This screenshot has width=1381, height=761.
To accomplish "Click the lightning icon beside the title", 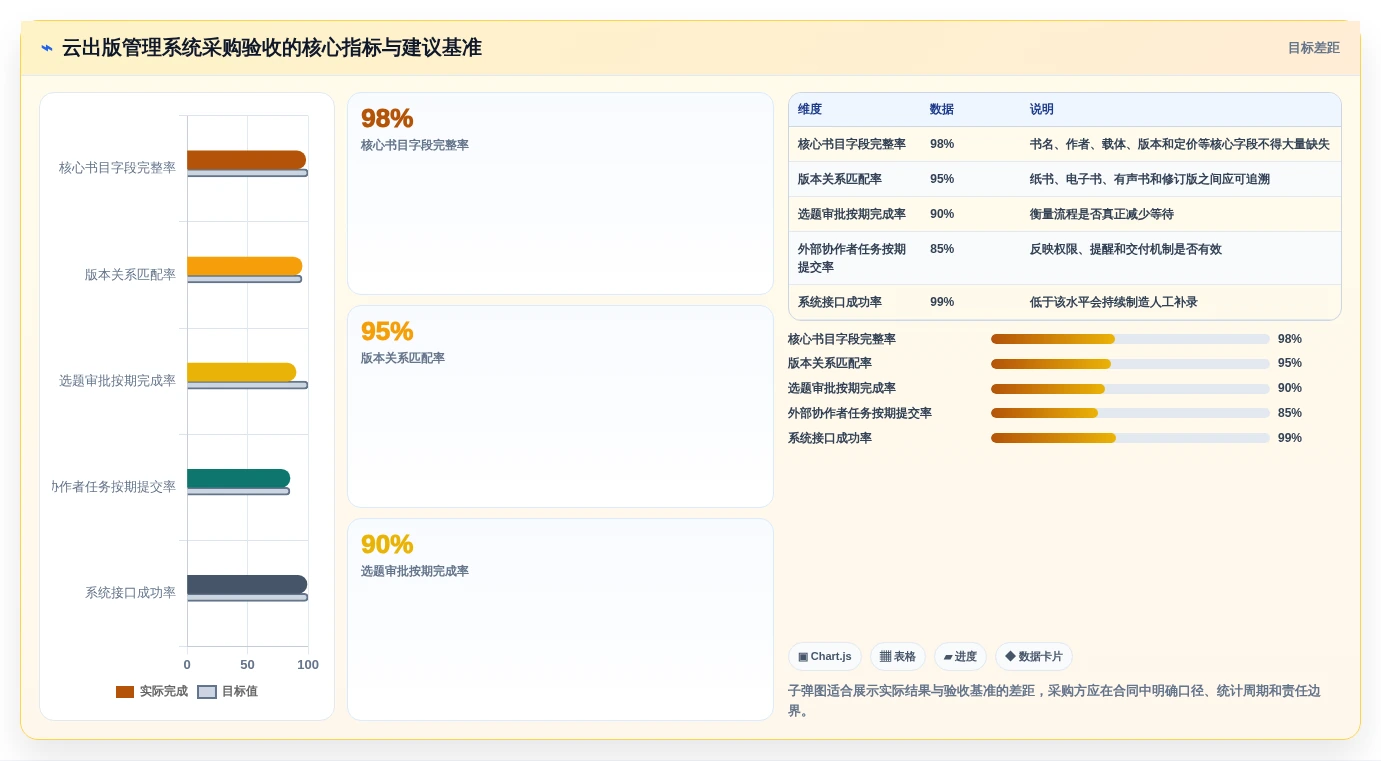I will (x=47, y=48).
